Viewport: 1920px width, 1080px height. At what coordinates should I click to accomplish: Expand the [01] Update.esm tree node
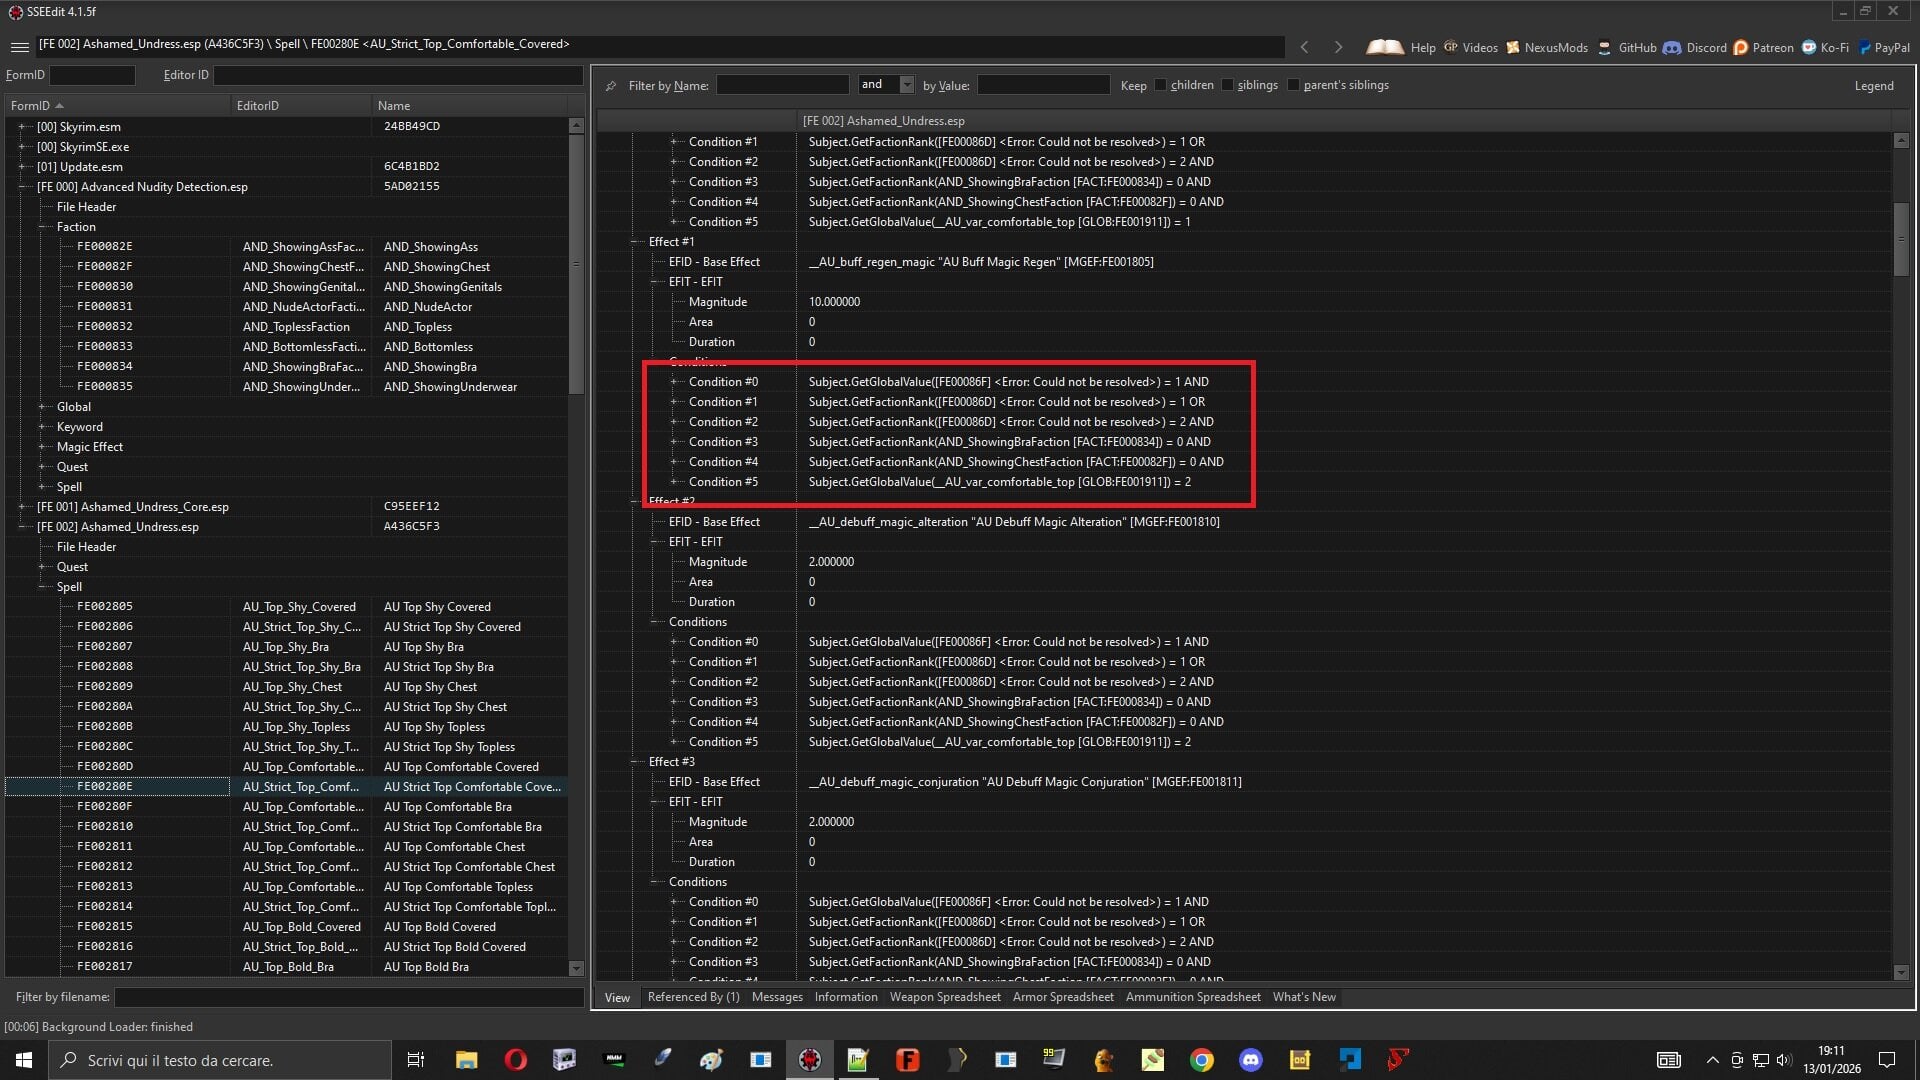[22, 167]
